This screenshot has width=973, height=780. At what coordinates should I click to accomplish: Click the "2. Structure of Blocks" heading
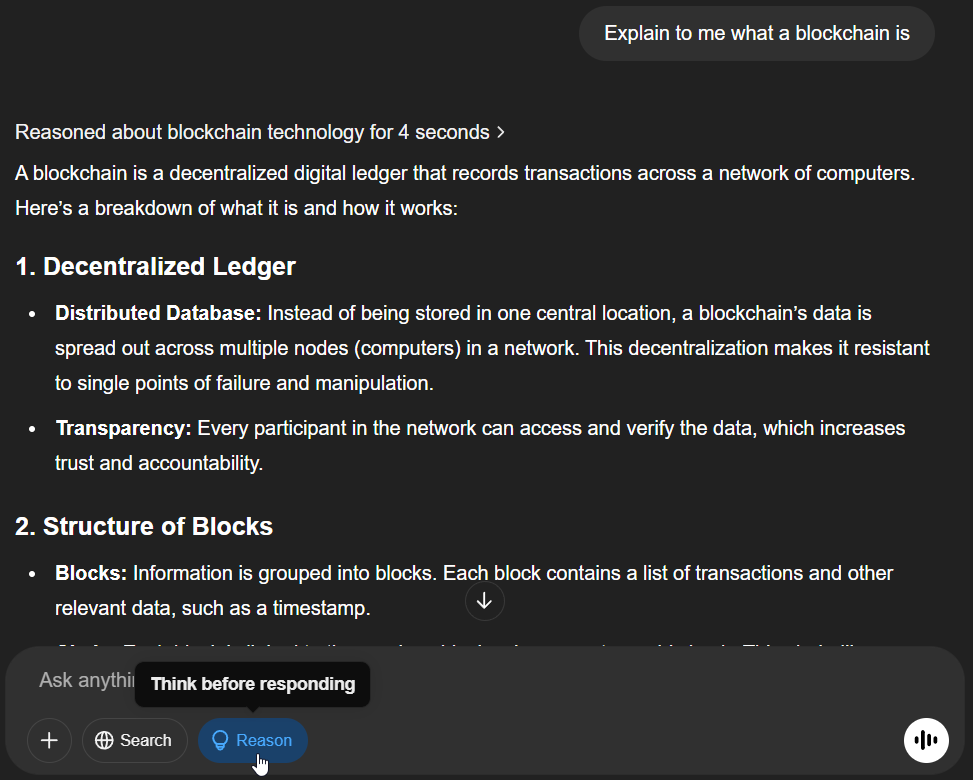coord(144,526)
